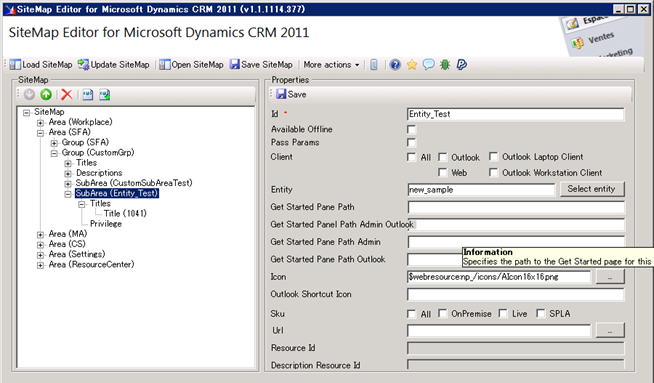
Task: Click the speech bubble feedback icon
Action: 428,65
